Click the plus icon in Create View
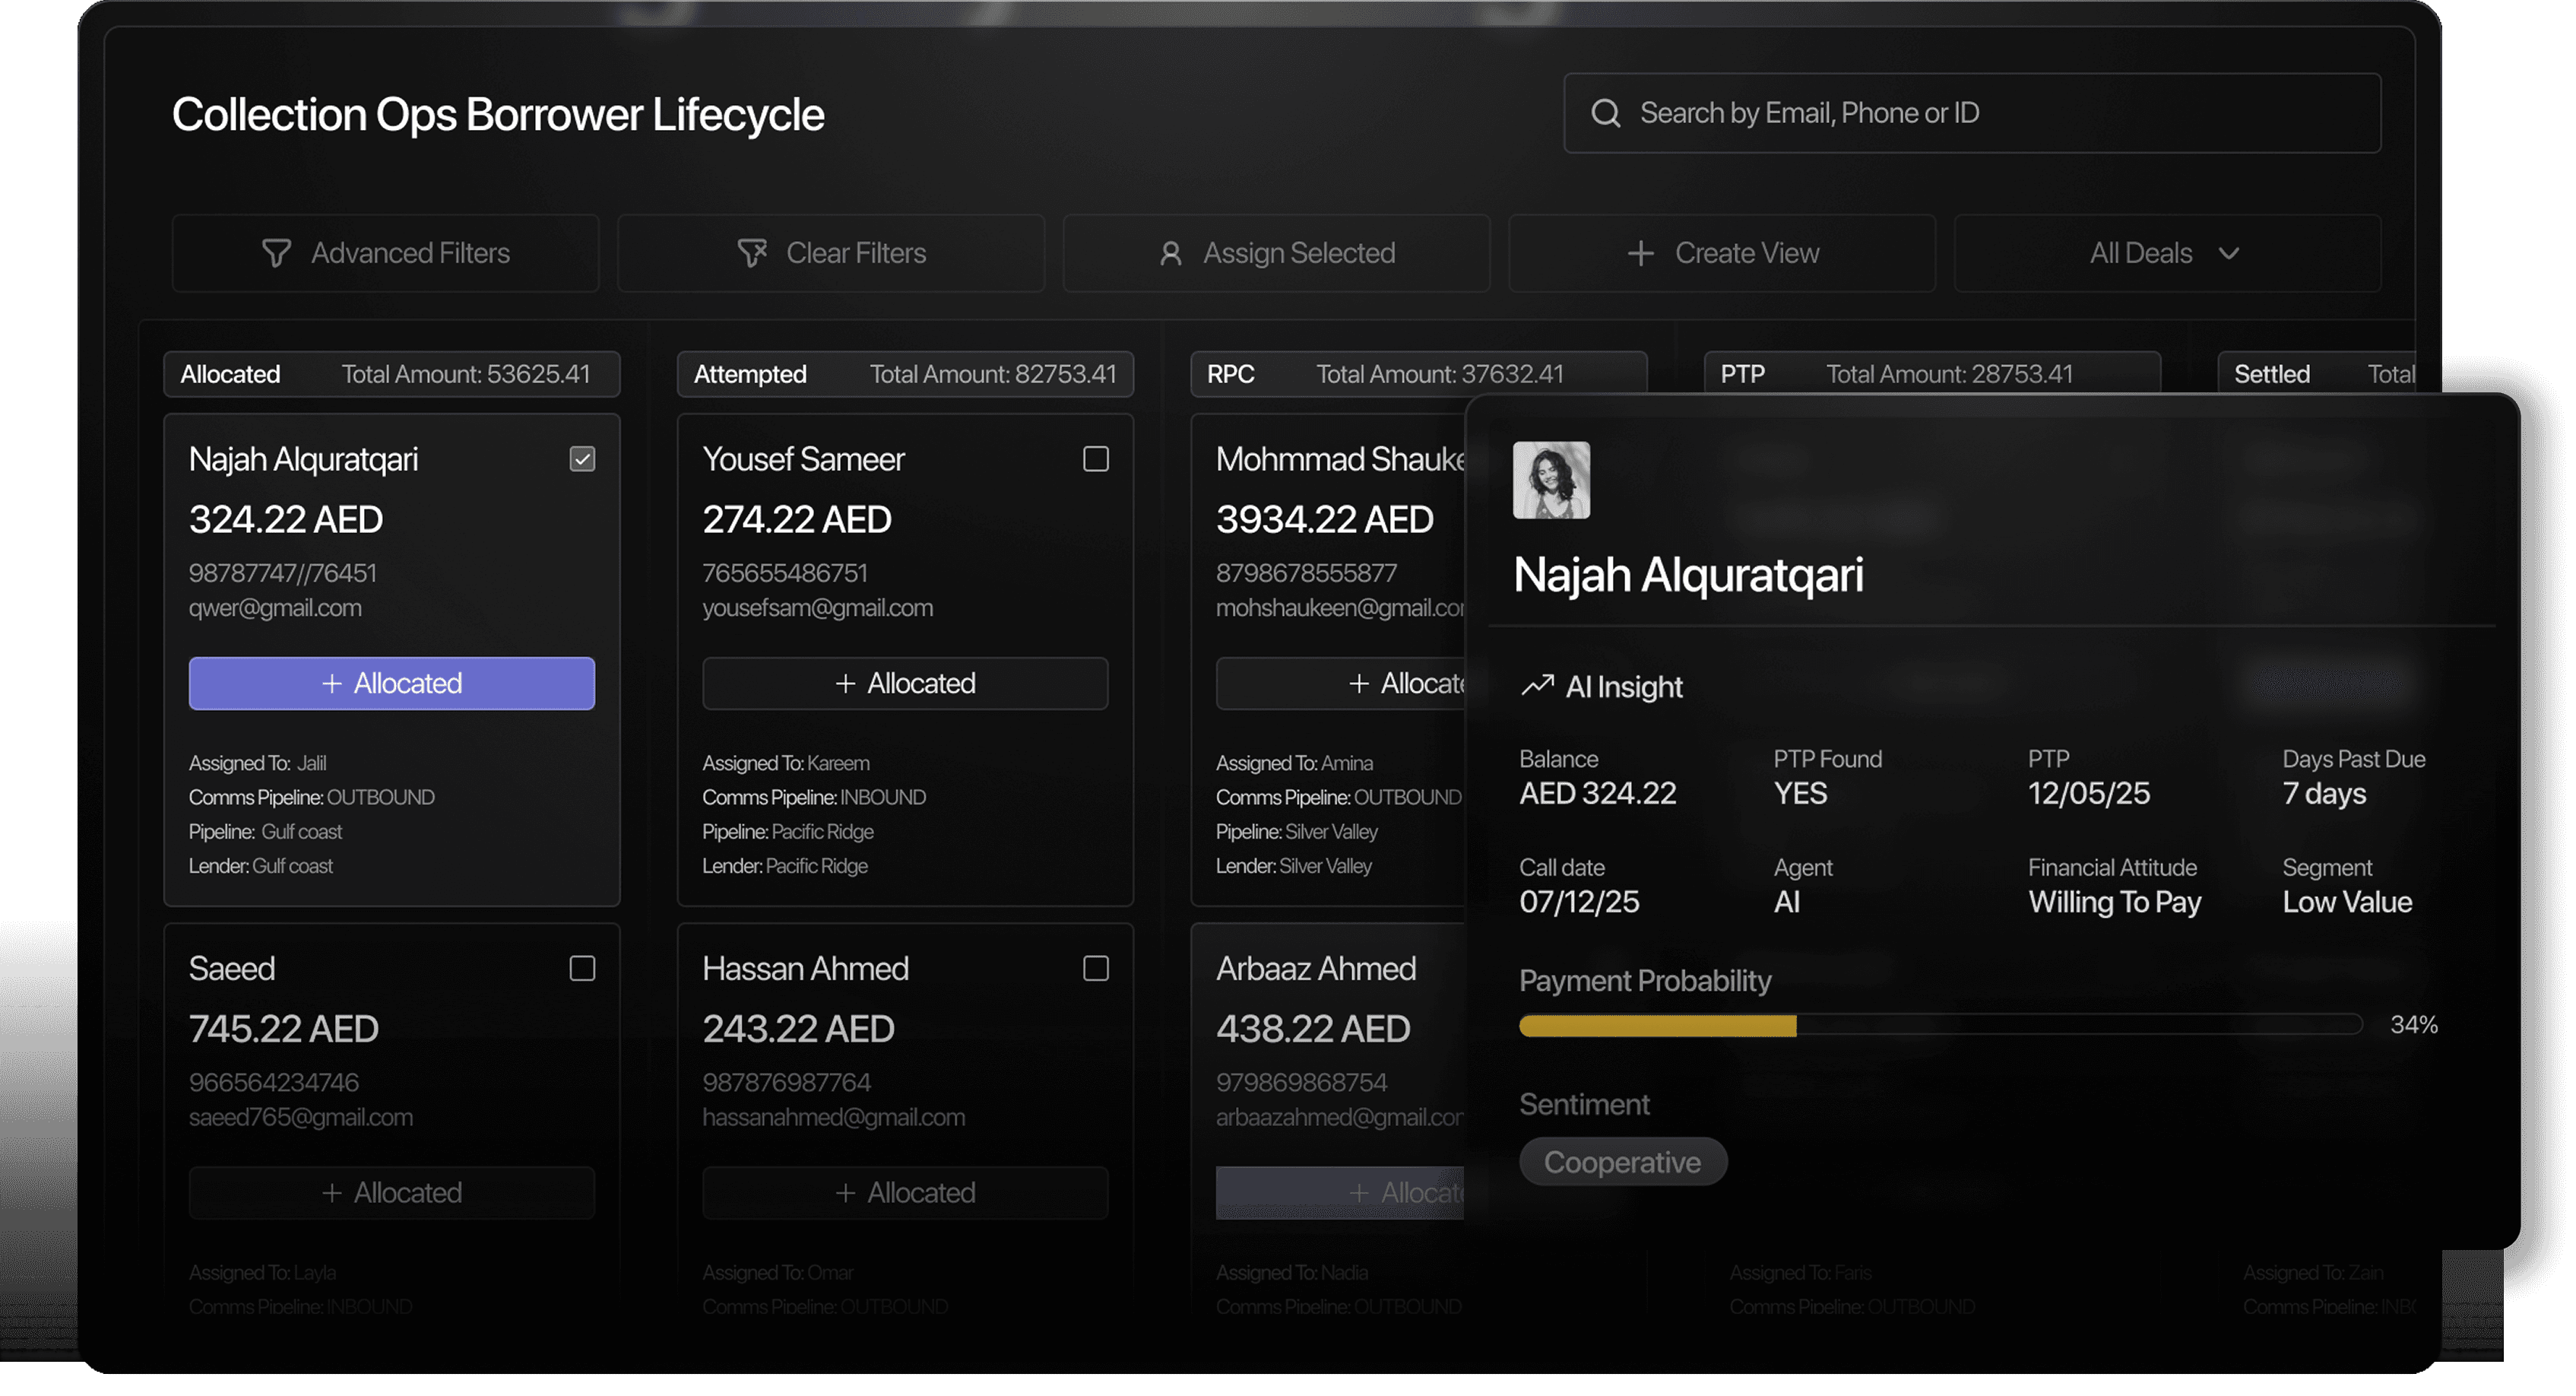 [1640, 253]
